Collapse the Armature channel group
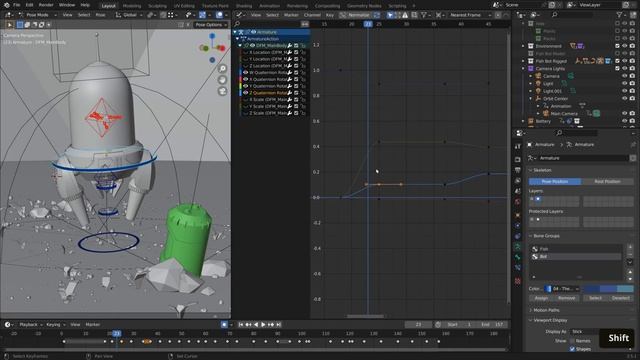 click(236, 32)
